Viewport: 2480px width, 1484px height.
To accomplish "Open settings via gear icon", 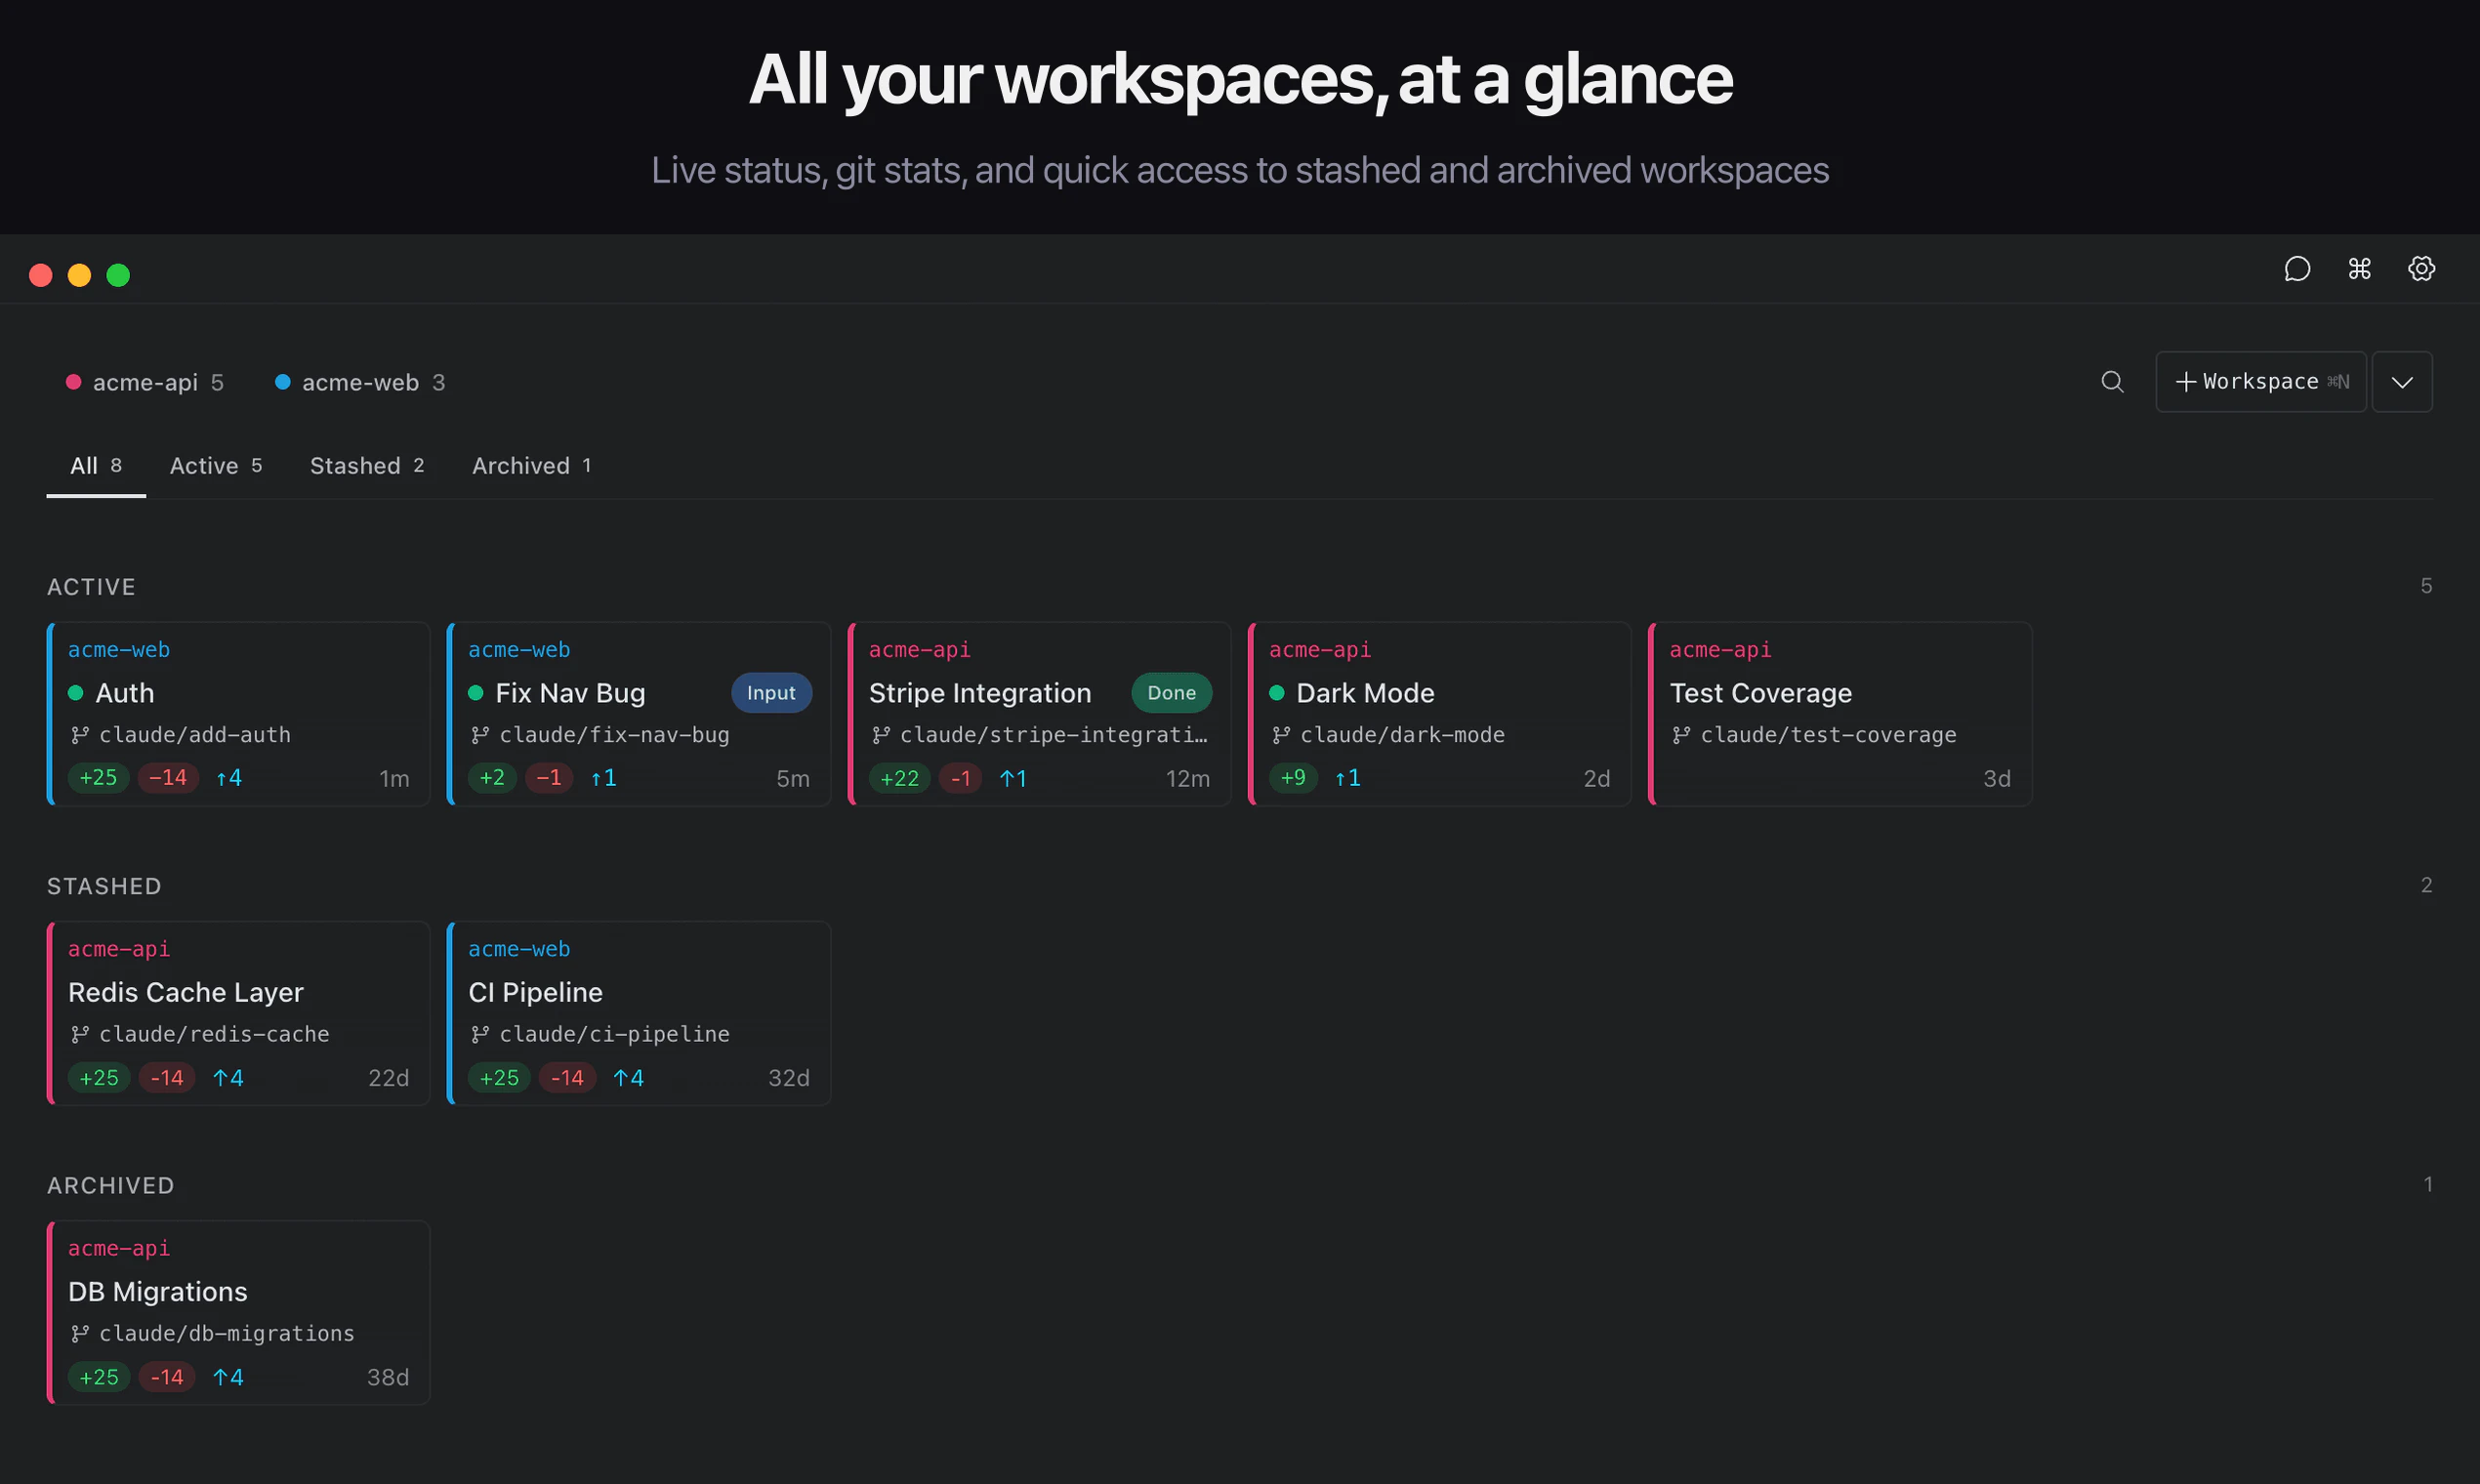I will click(x=2421, y=269).
